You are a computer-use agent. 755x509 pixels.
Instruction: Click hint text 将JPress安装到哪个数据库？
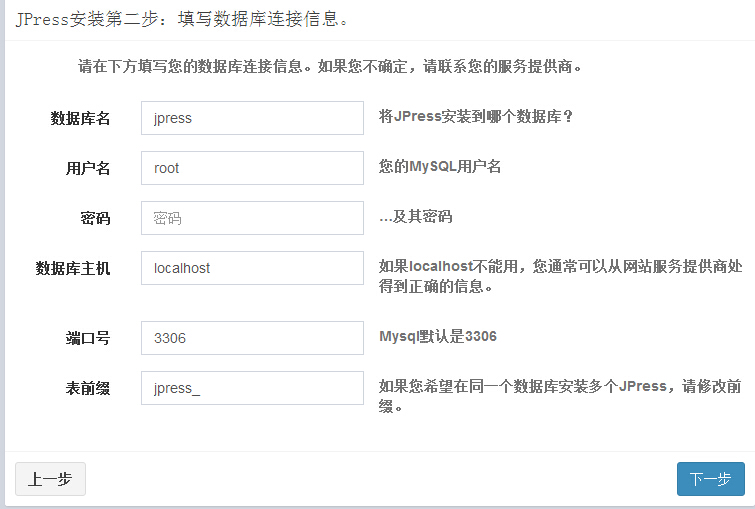(x=476, y=117)
